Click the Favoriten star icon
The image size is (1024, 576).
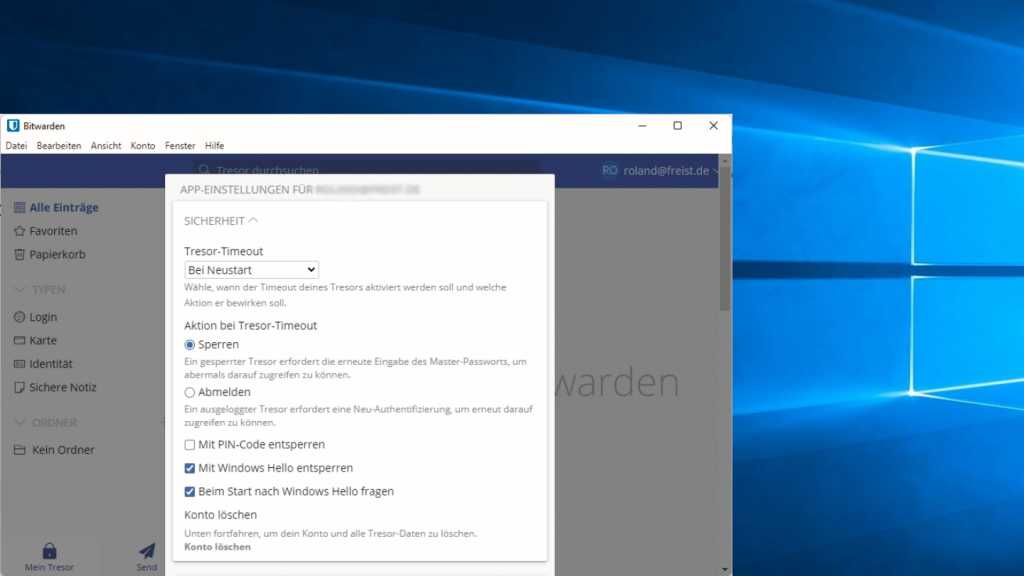(x=20, y=231)
